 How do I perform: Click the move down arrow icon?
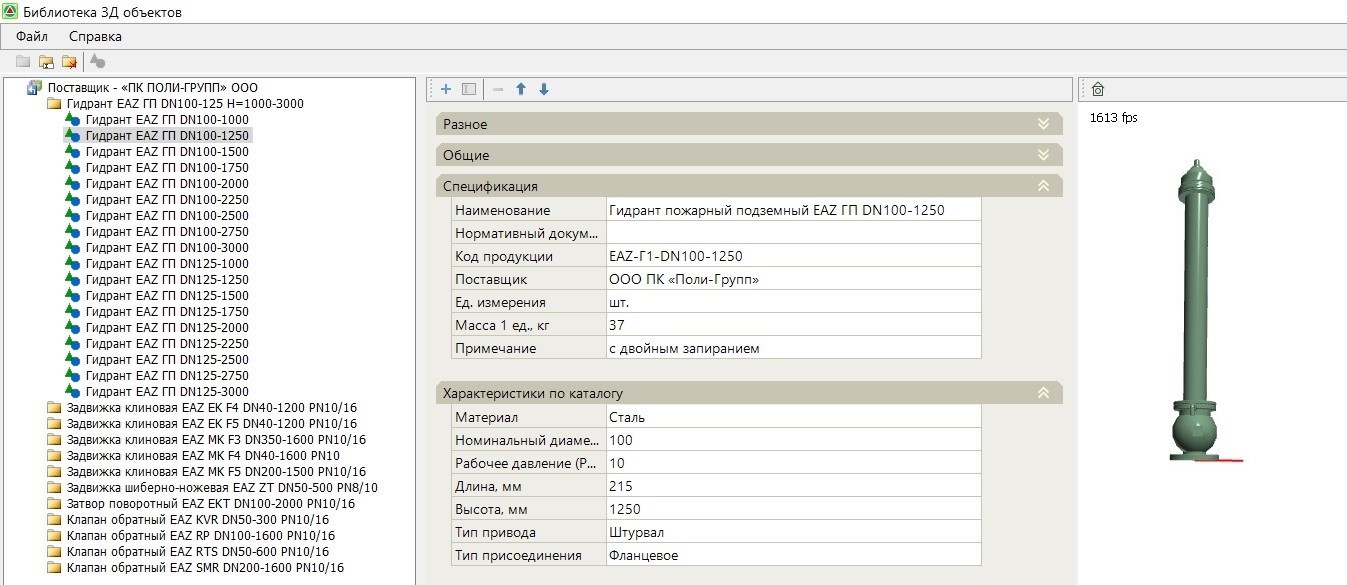[x=544, y=89]
